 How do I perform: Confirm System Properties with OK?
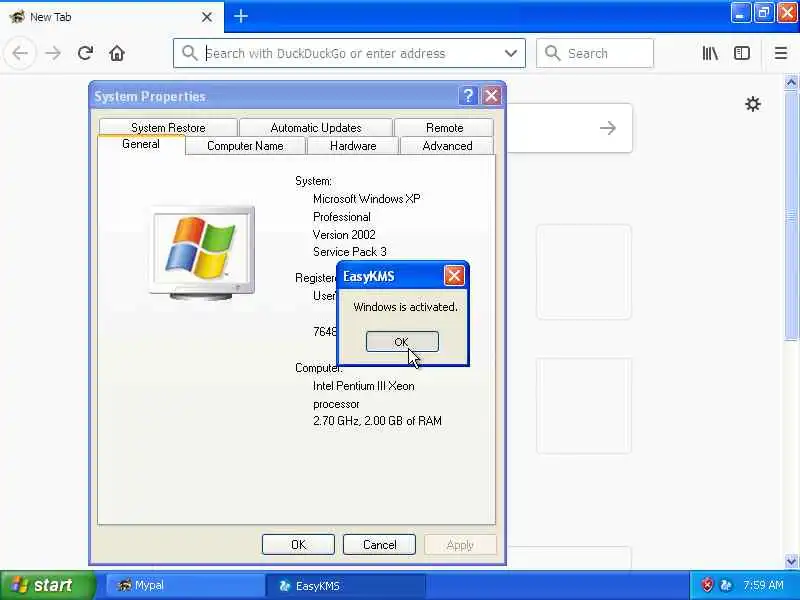point(298,544)
